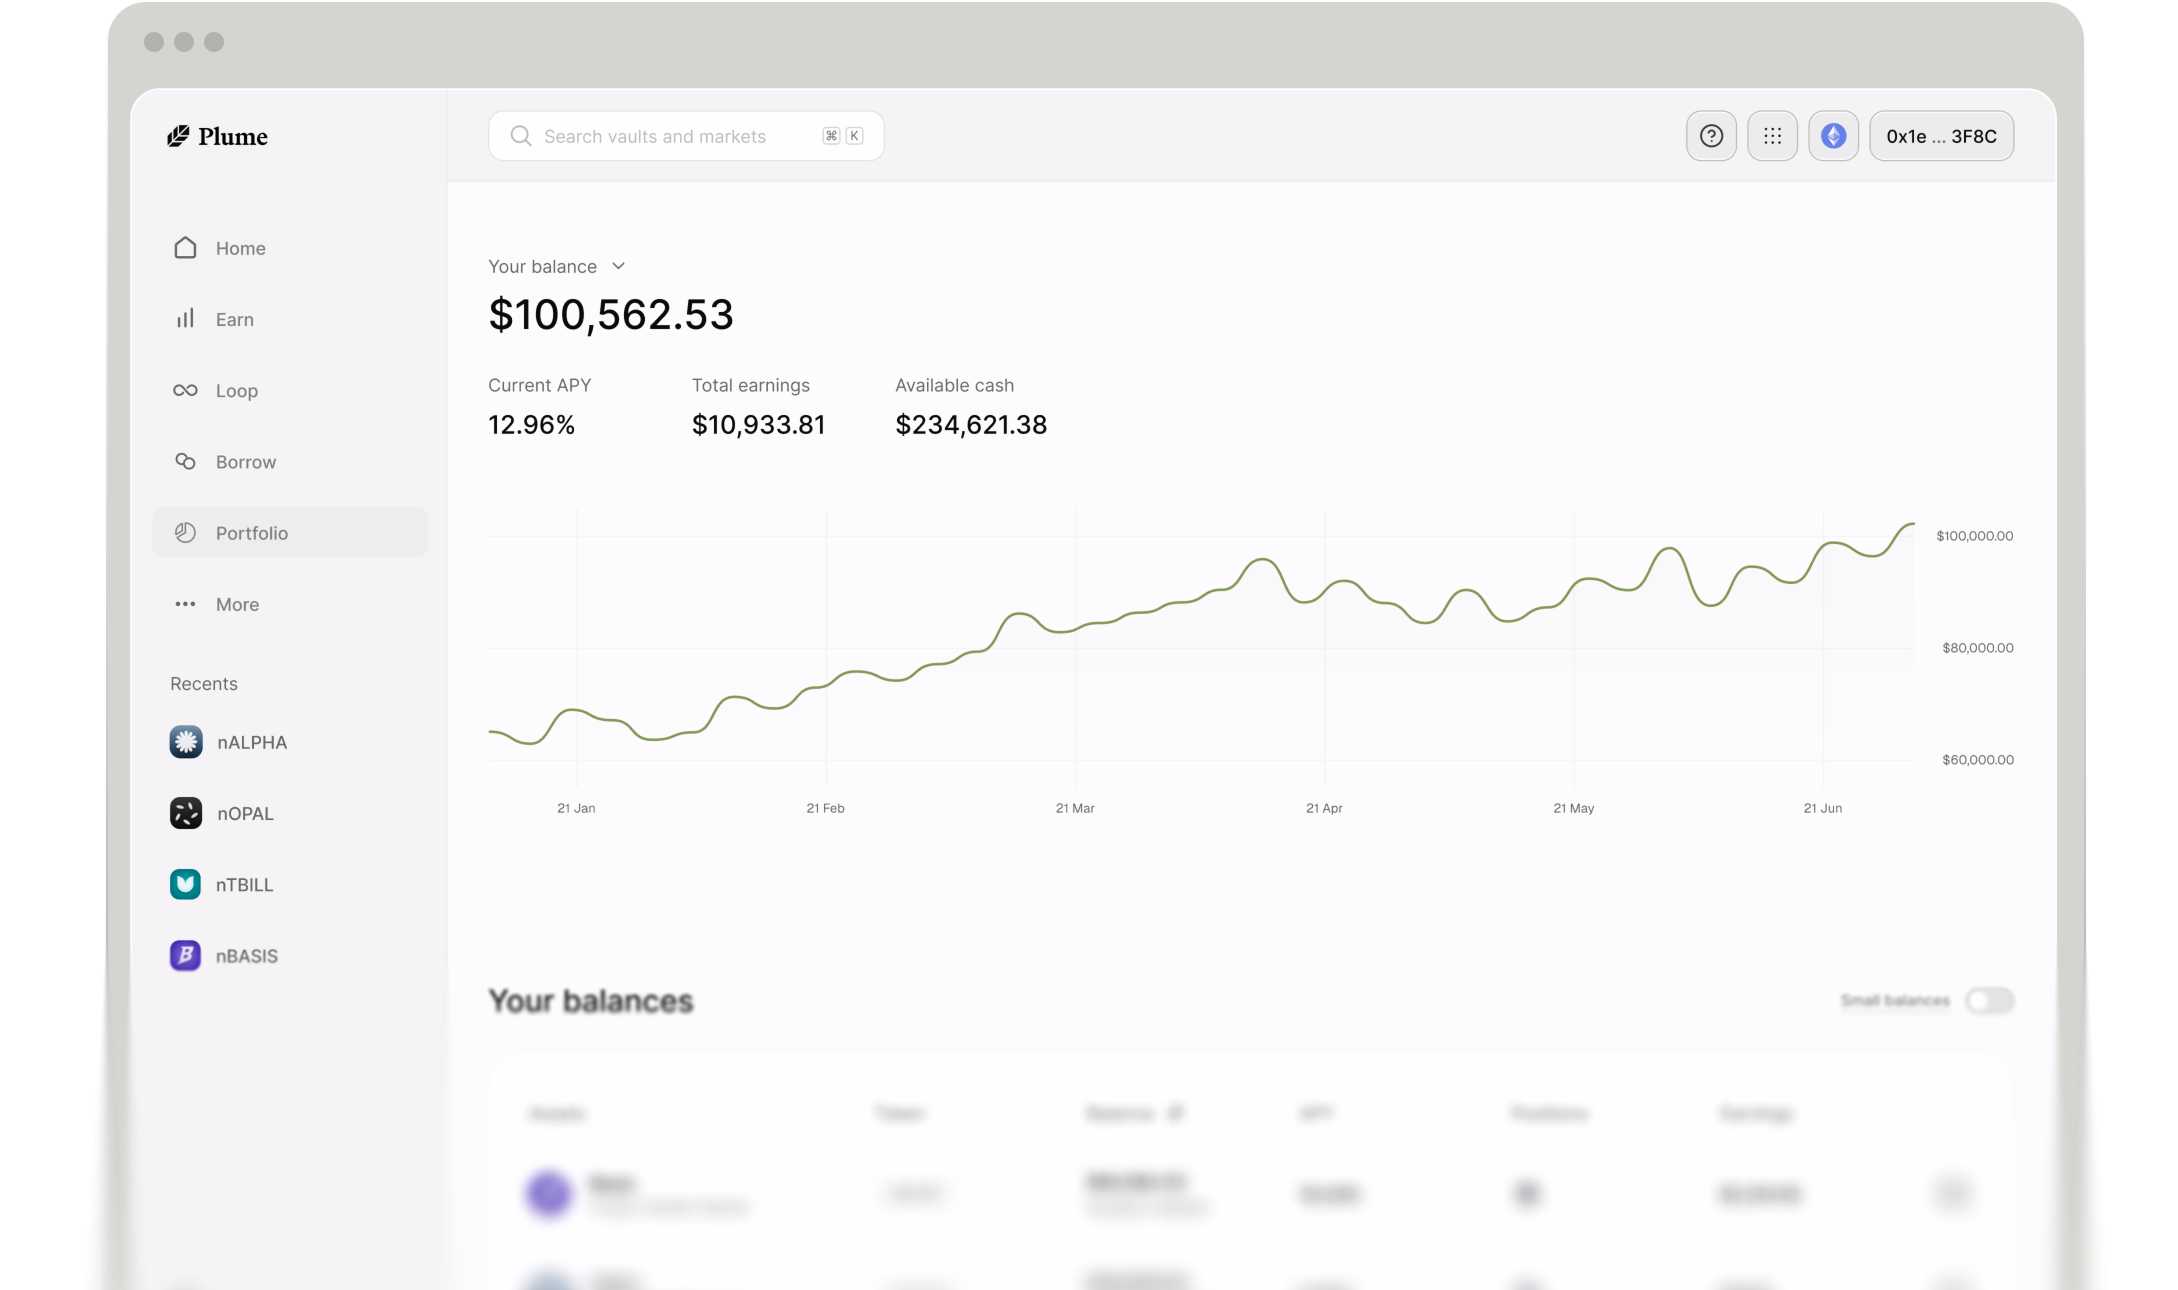Click the $10,933.81 Total earnings value

point(758,425)
